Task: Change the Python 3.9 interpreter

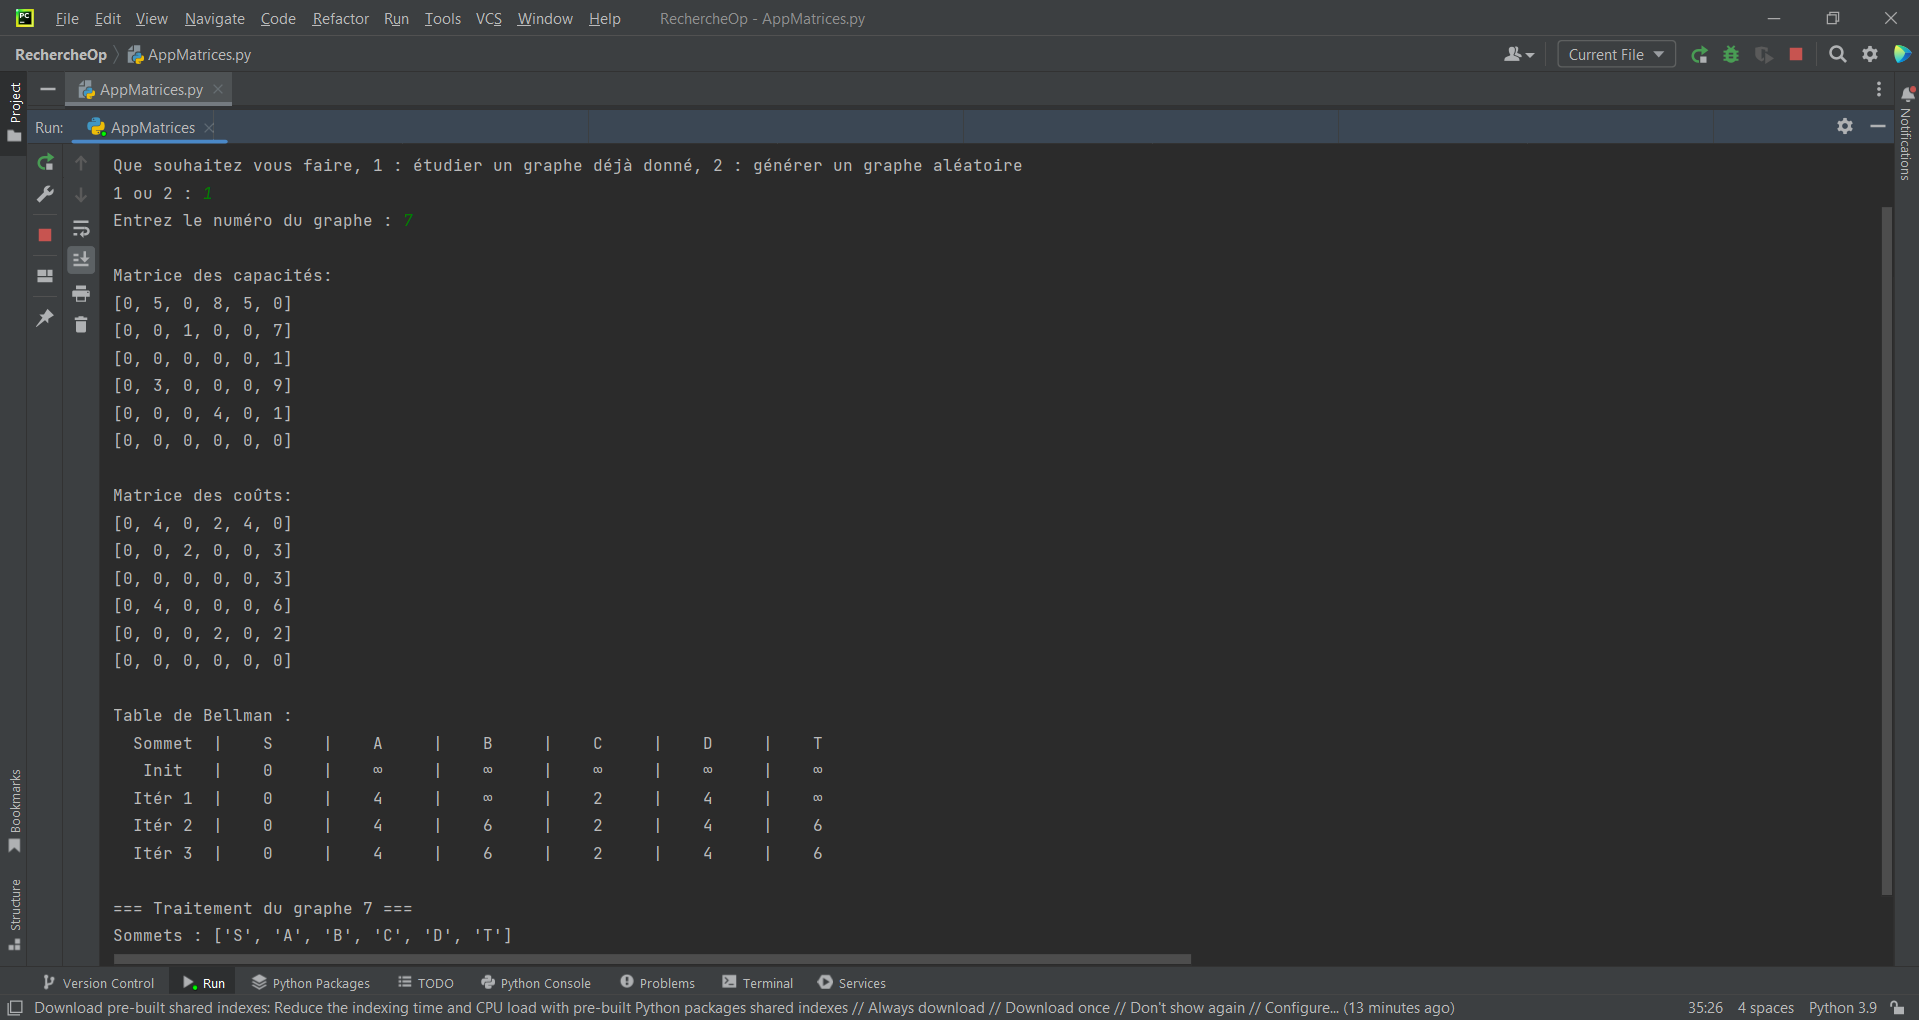Action: [x=1842, y=1008]
